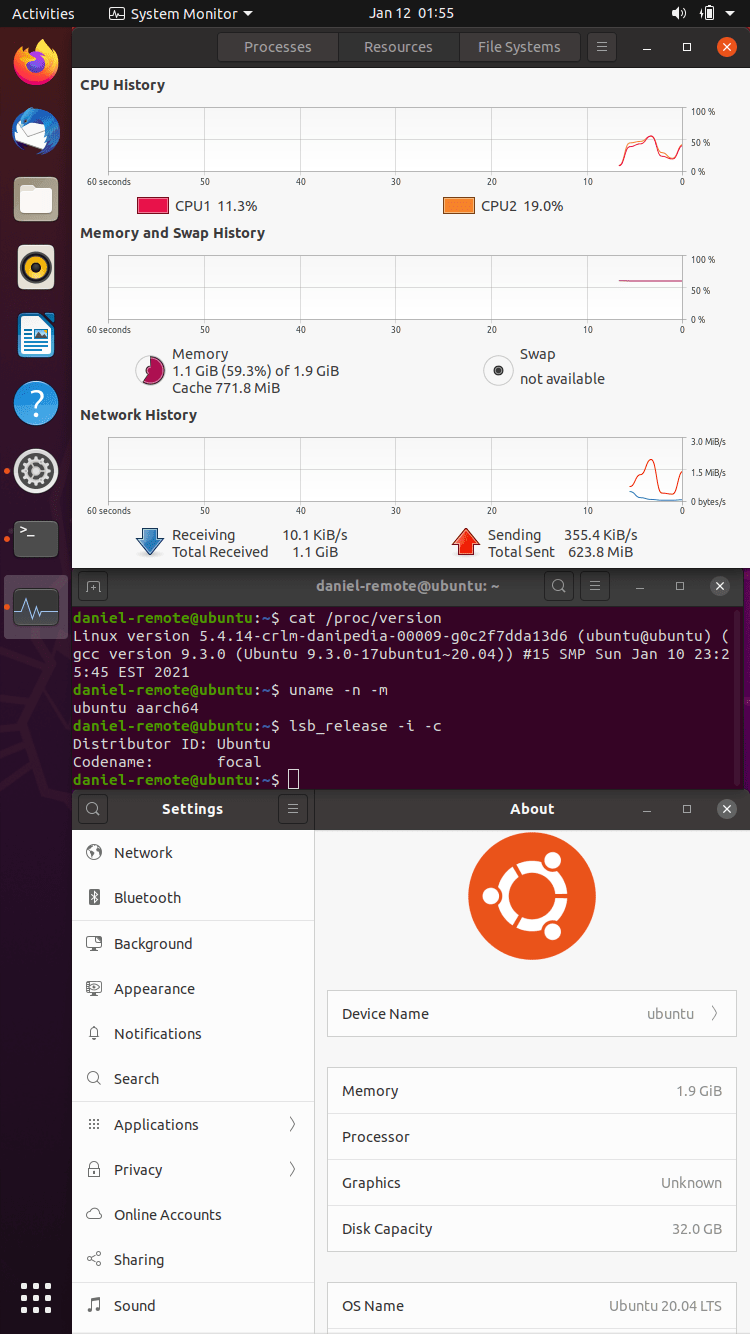The height and width of the screenshot is (1334, 750).
Task: Click the clock showing Jan 12 01:55
Action: coord(411,14)
